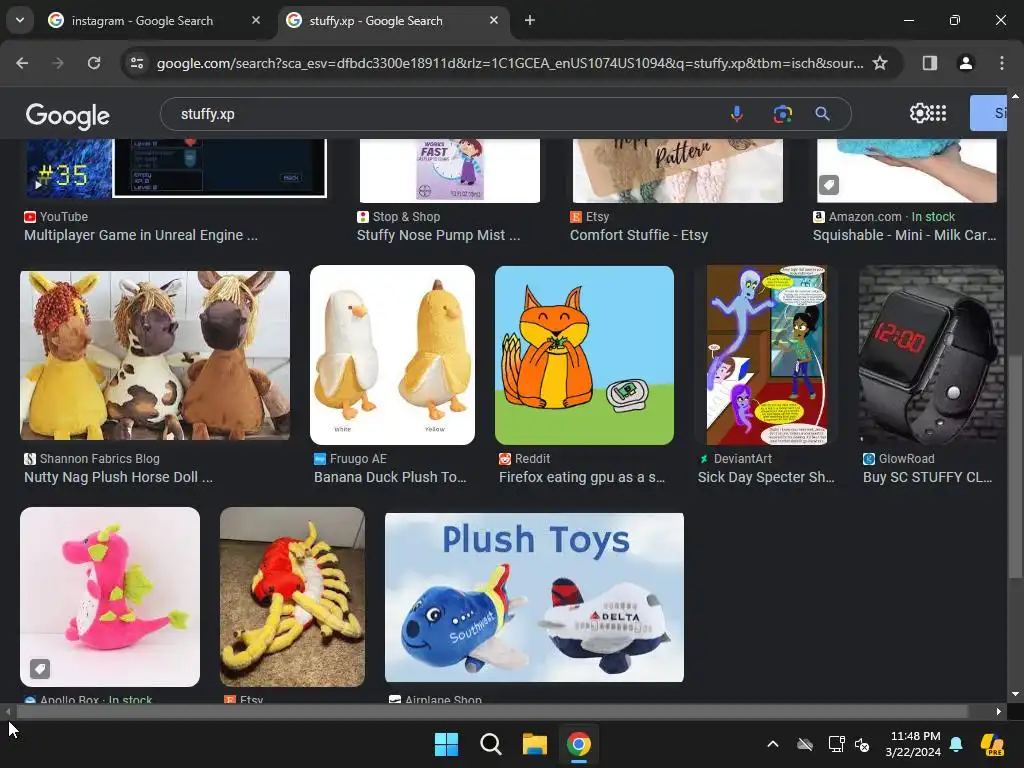This screenshot has width=1024, height=768.
Task: Open Google quick settings gear
Action: (918, 113)
